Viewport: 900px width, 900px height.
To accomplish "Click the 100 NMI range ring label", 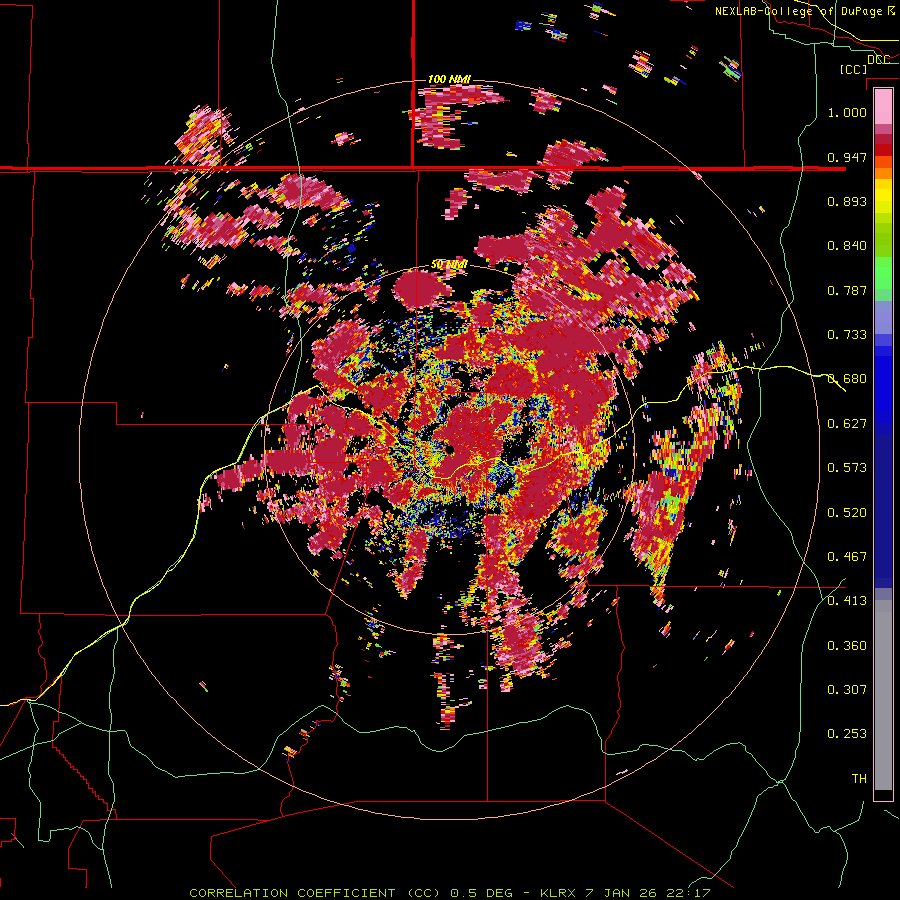I will point(449,79).
